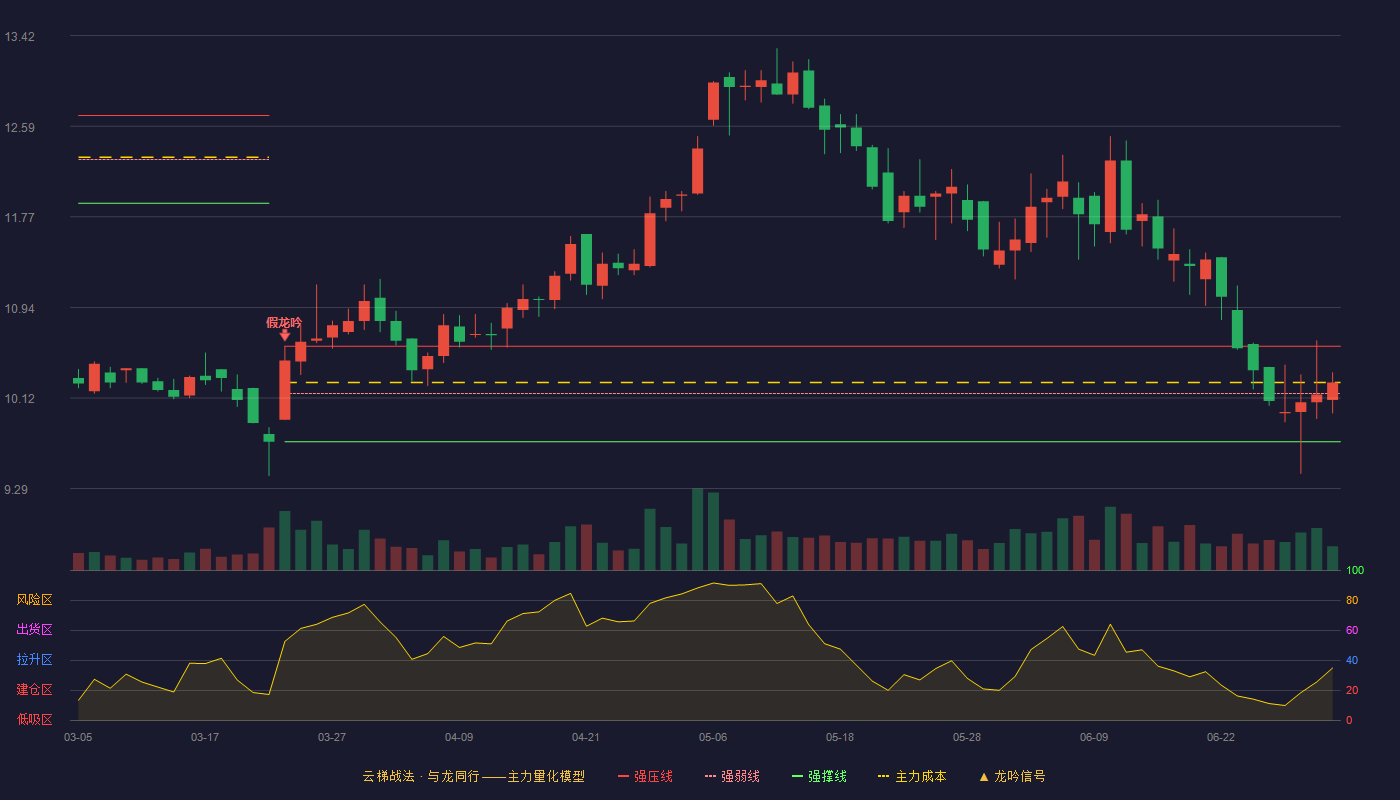1400x800 pixels.
Task: Click the 100 indicator scale value
Action: (1355, 571)
